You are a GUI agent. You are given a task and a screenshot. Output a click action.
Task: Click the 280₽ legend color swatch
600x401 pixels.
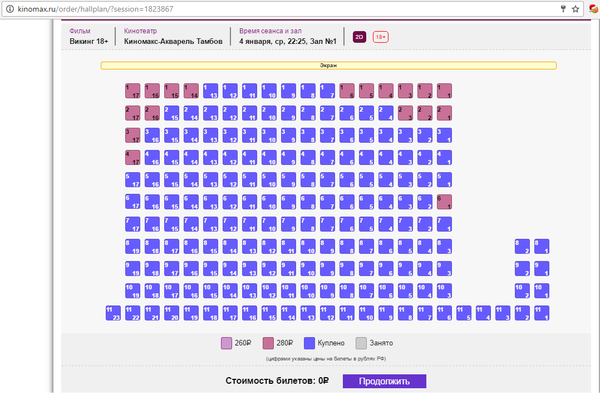[x=270, y=343]
